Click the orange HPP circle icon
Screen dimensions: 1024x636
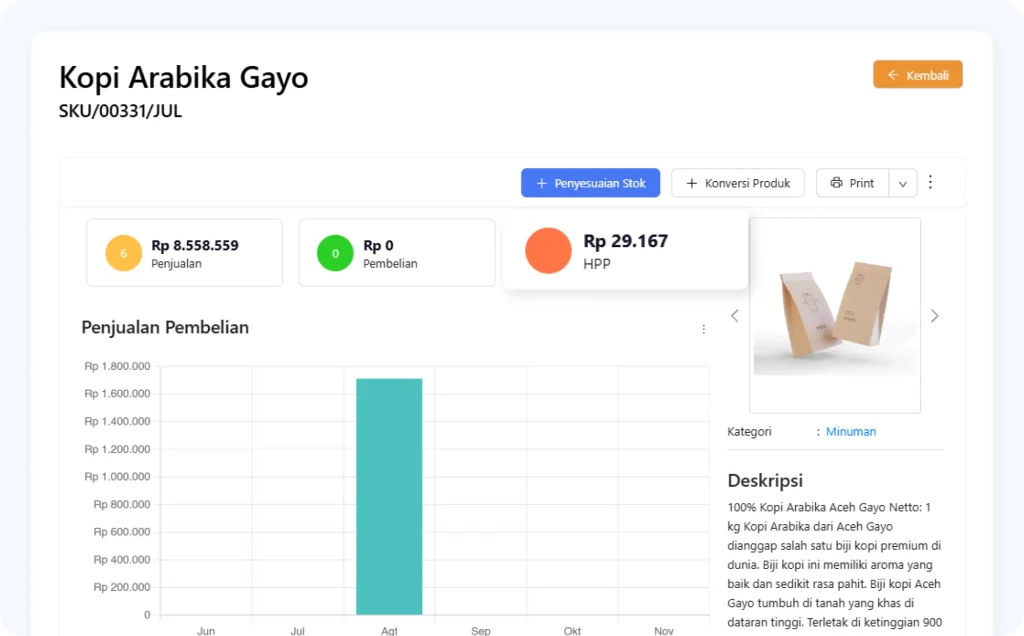pos(548,250)
